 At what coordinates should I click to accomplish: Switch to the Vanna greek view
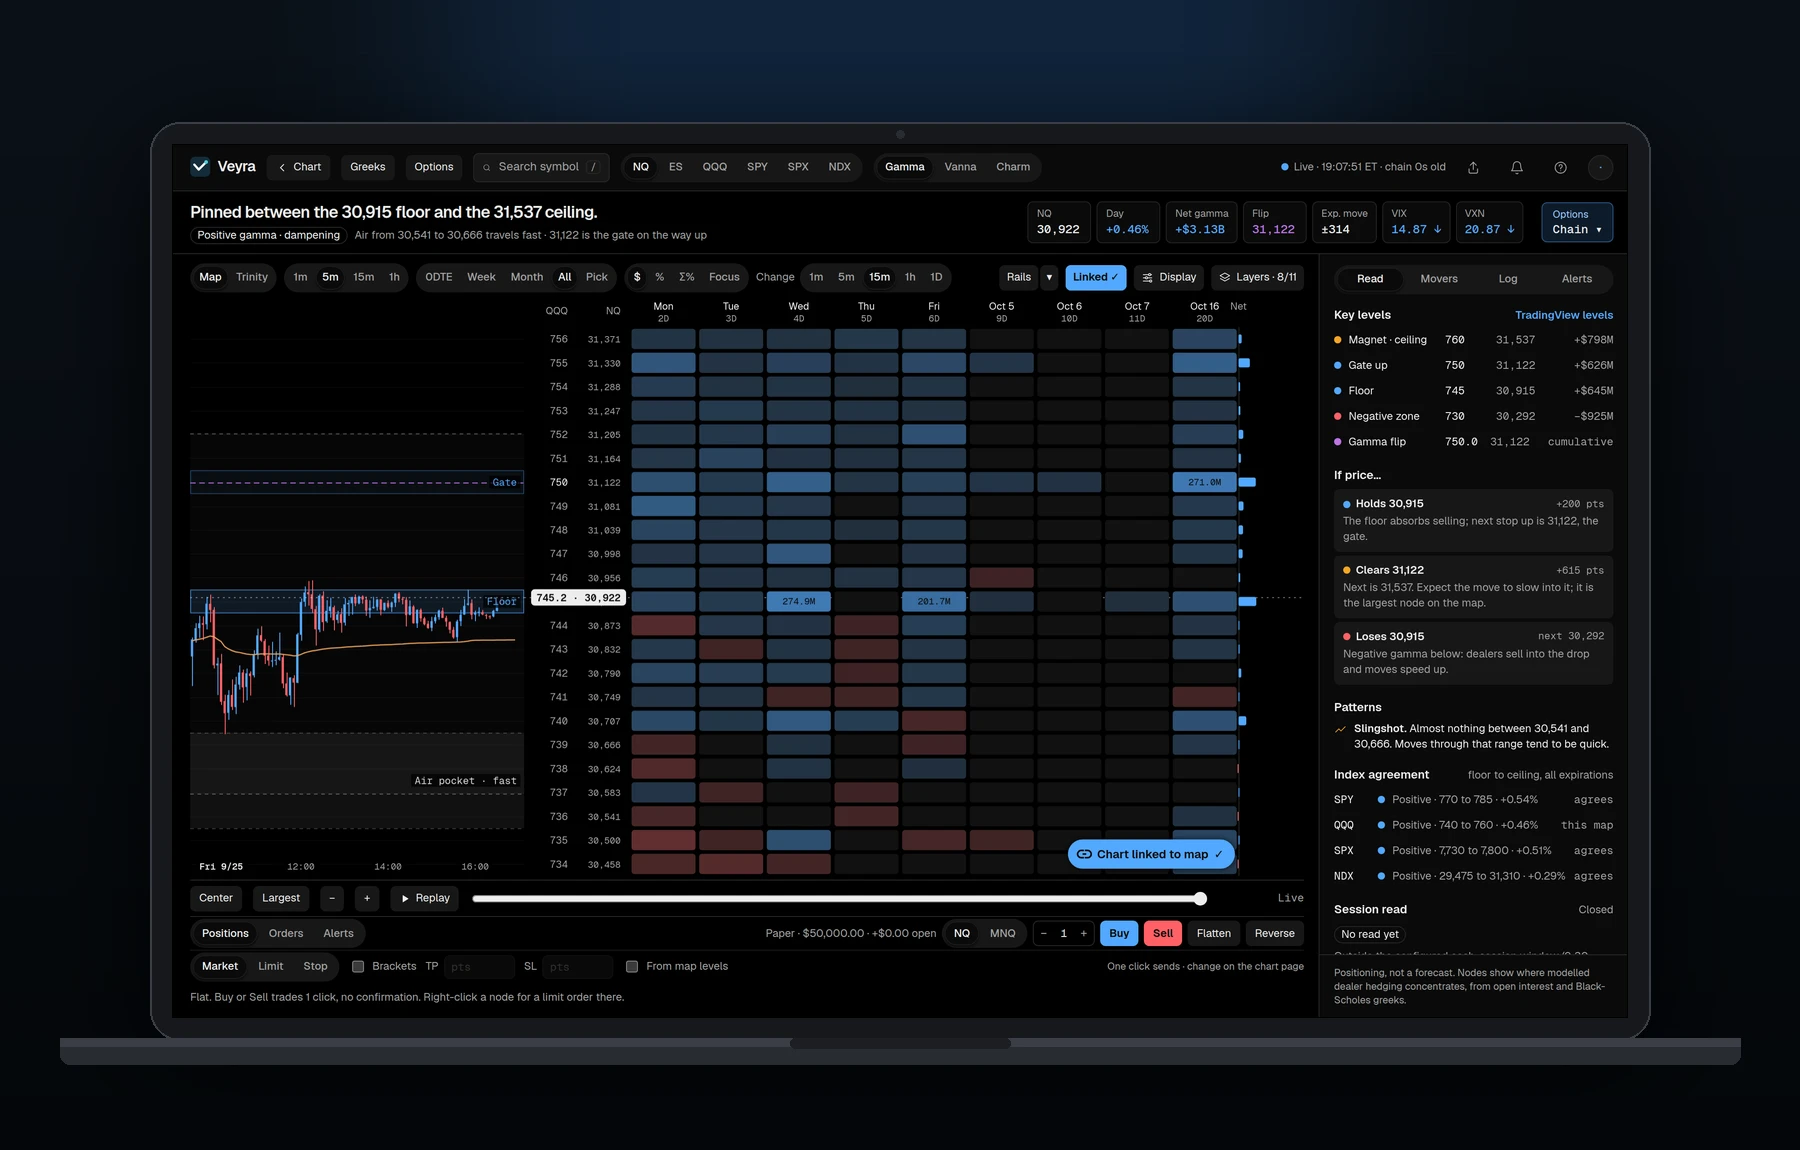961,167
